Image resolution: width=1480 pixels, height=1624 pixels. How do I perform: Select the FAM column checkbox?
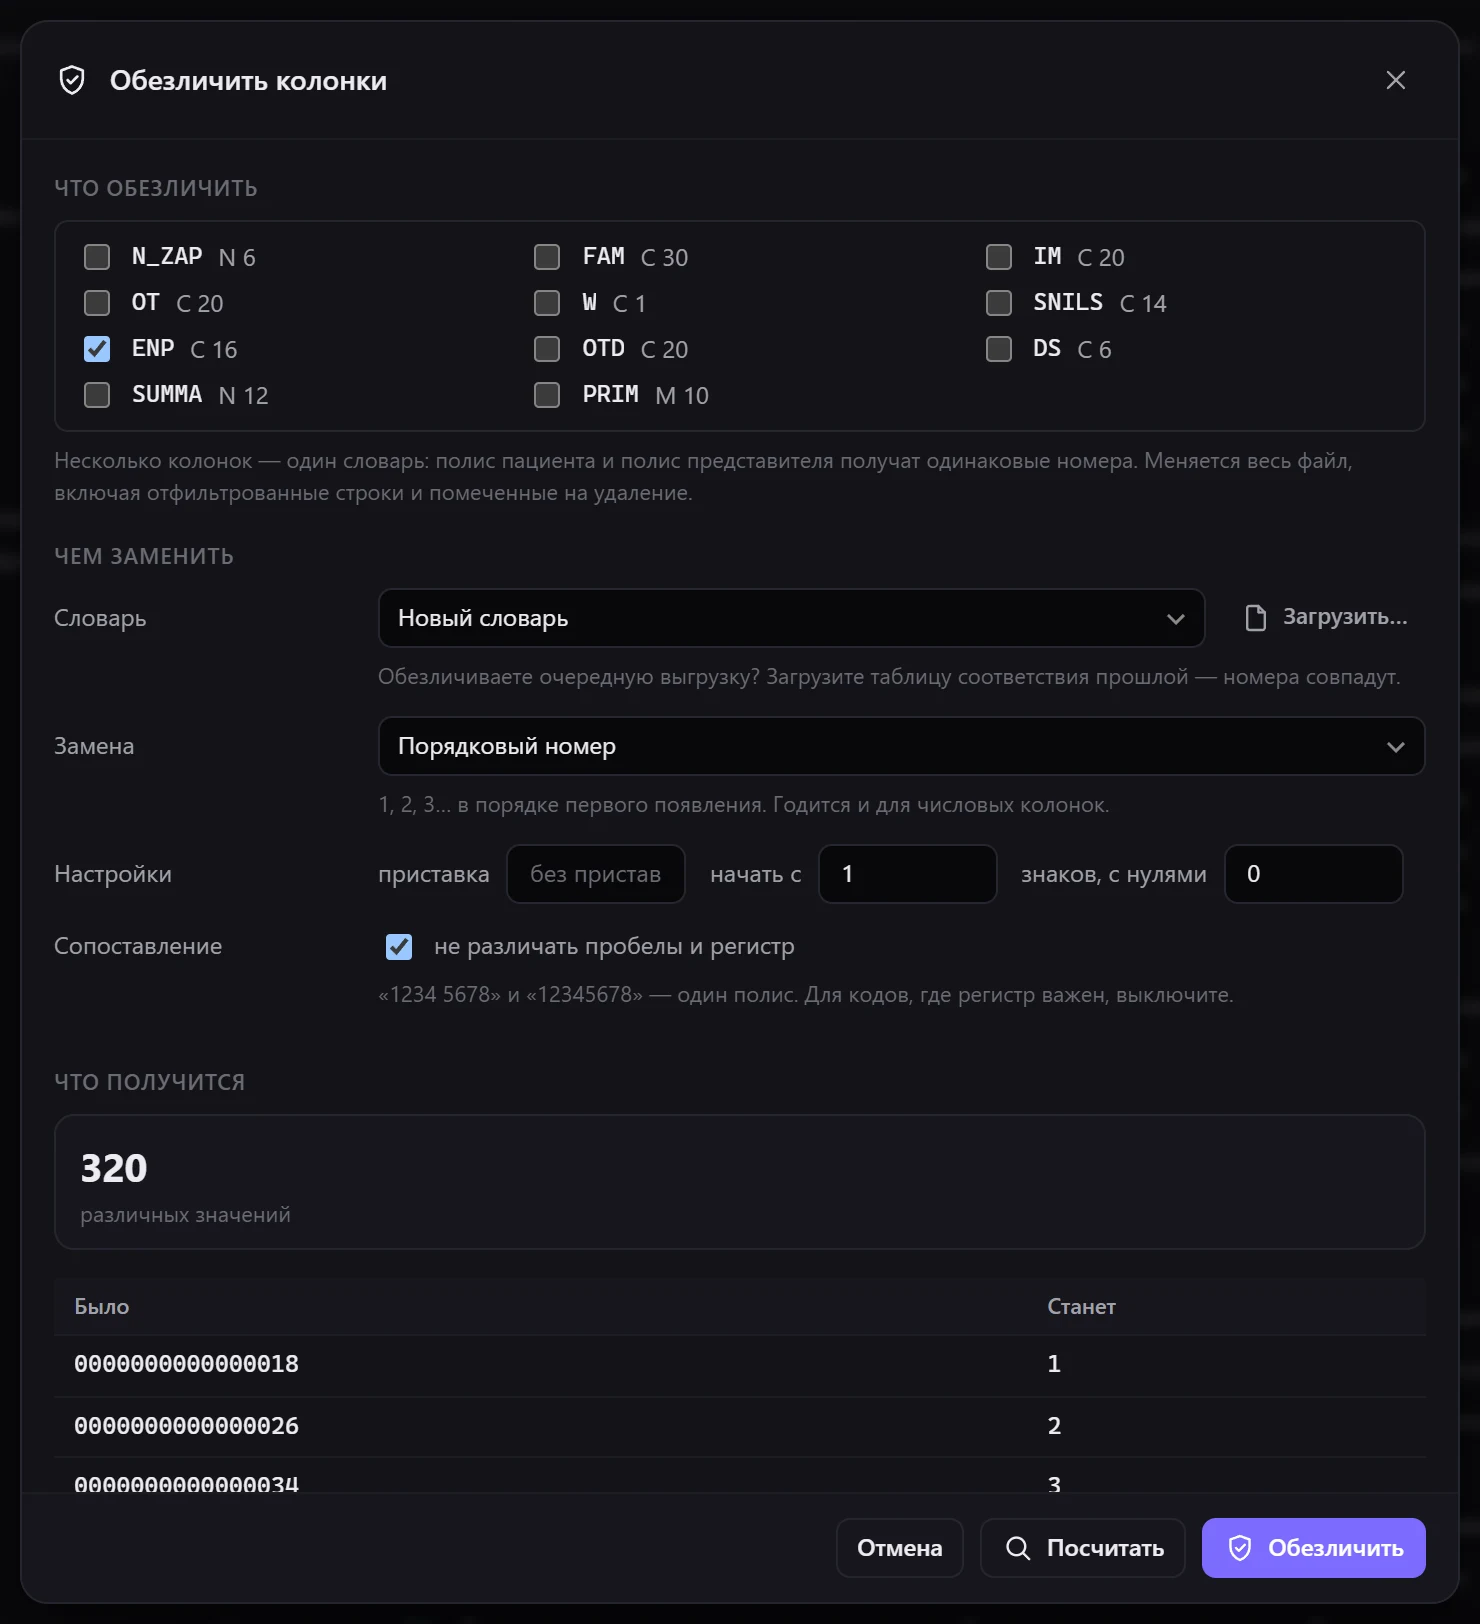tap(547, 257)
